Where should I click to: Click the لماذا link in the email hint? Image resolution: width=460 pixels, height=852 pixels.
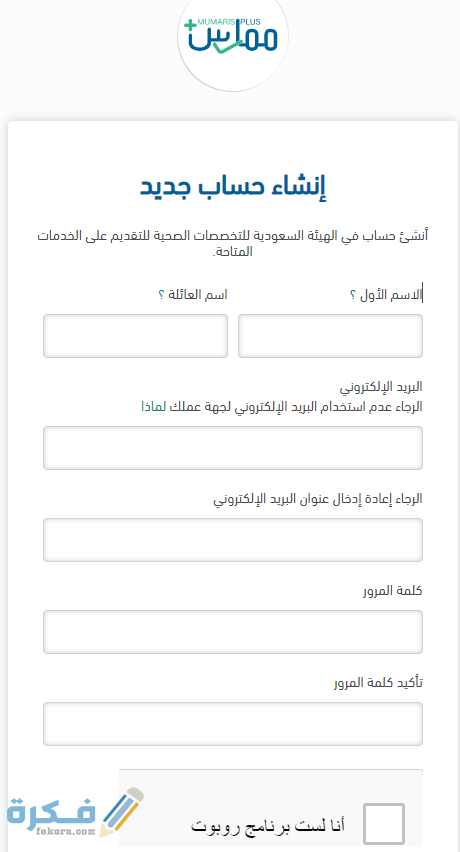(153, 407)
